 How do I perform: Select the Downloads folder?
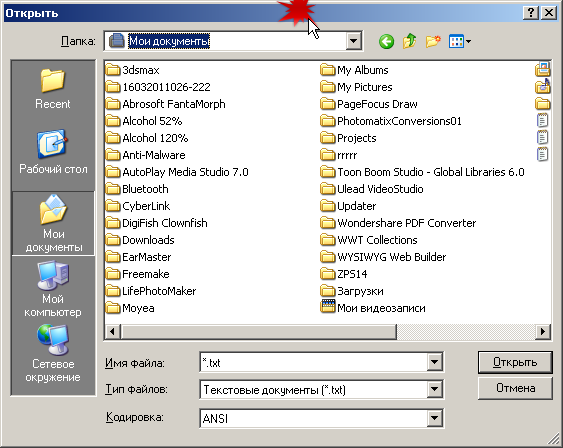pyautogui.click(x=140, y=240)
